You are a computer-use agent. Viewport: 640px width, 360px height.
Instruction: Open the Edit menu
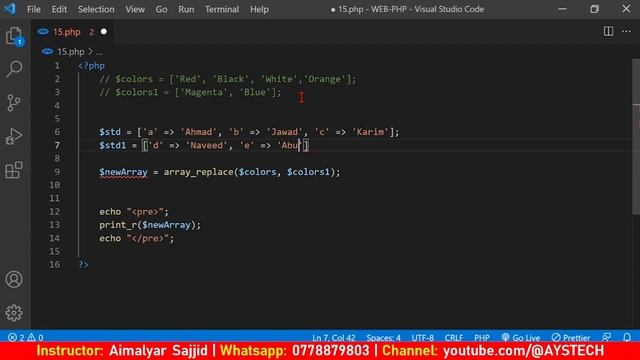(x=59, y=9)
